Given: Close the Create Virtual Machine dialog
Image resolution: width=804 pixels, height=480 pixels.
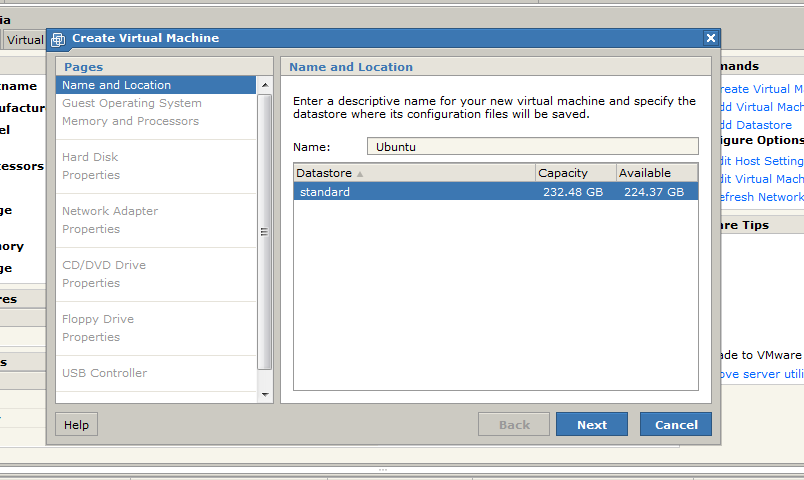Looking at the screenshot, I should (x=711, y=38).
